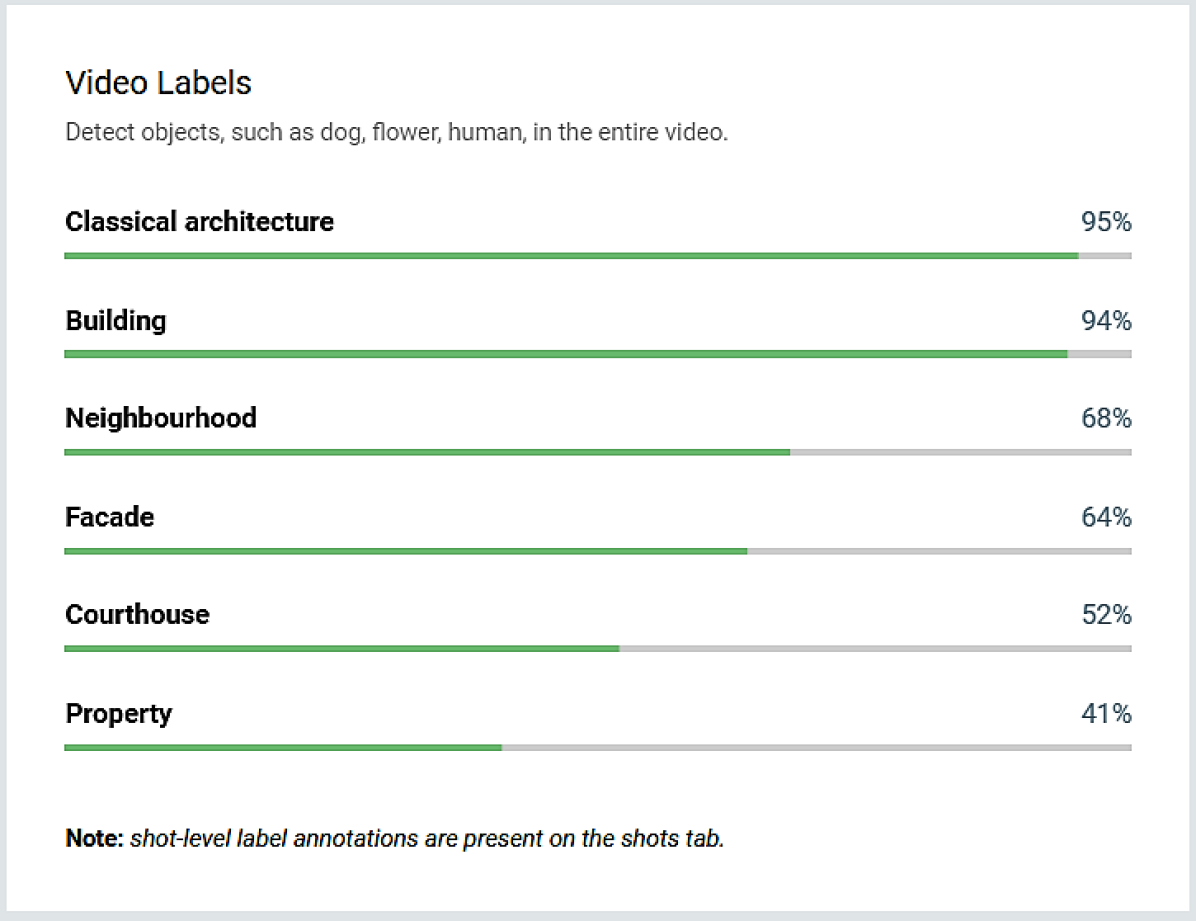Select the Neighbourhood label

161,418
